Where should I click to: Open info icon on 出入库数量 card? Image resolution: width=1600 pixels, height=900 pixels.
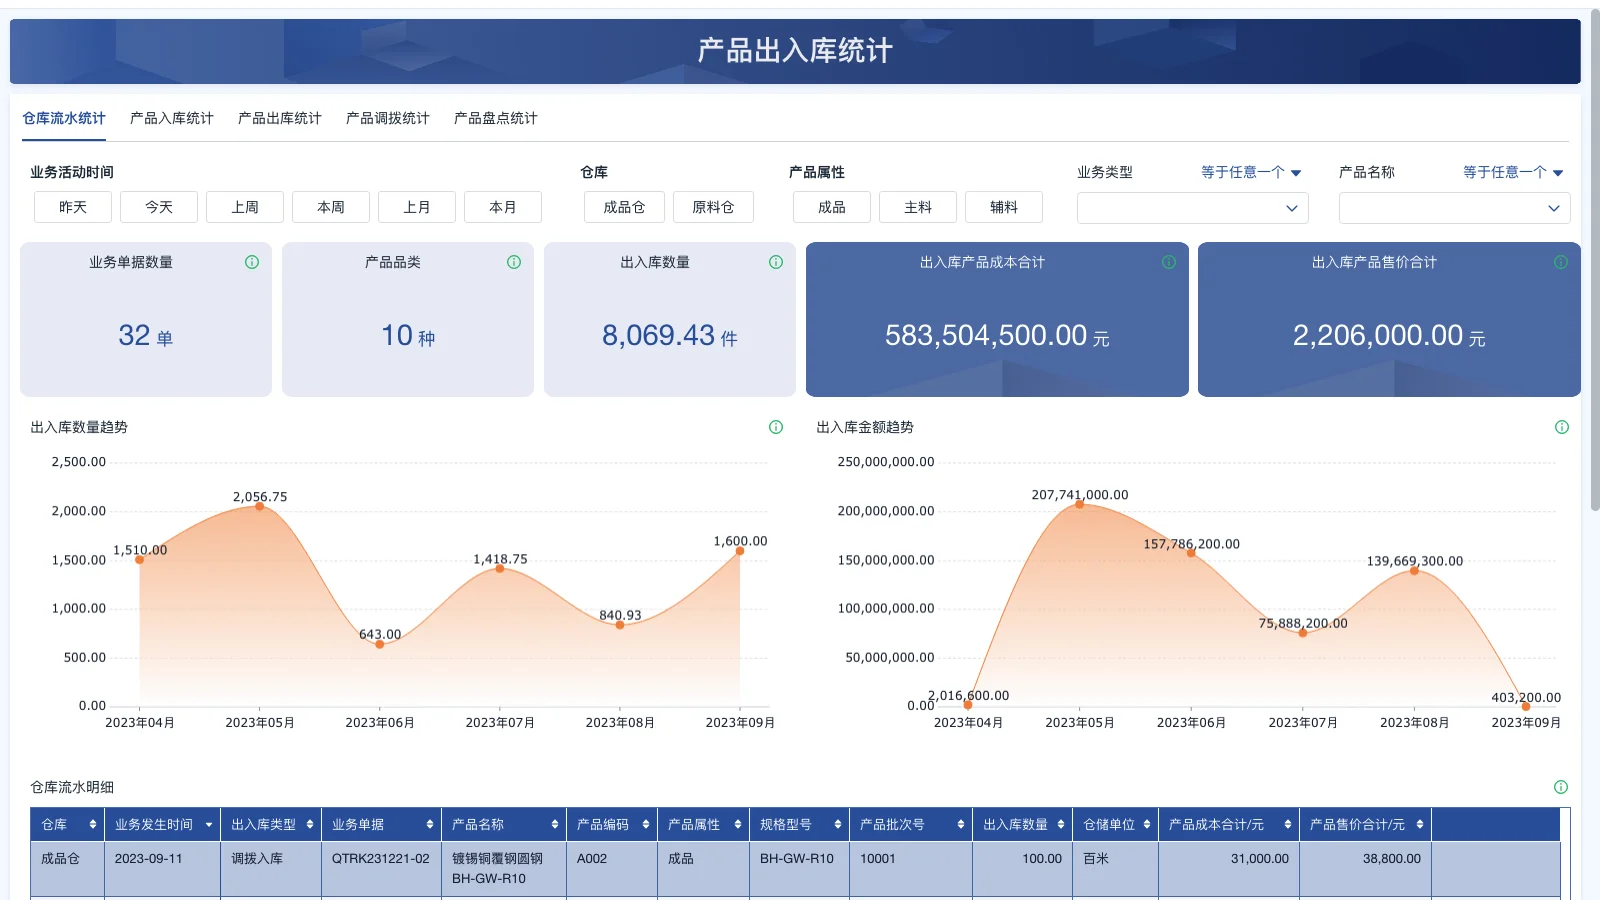pos(775,262)
